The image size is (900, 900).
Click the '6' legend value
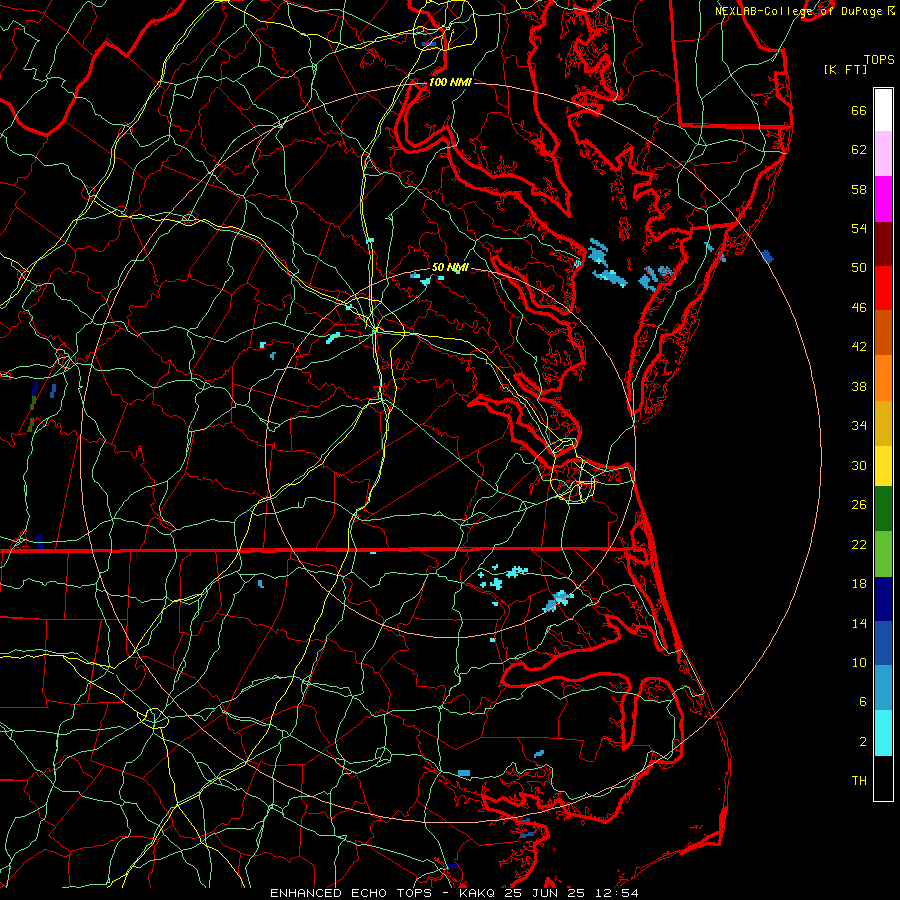coord(863,702)
